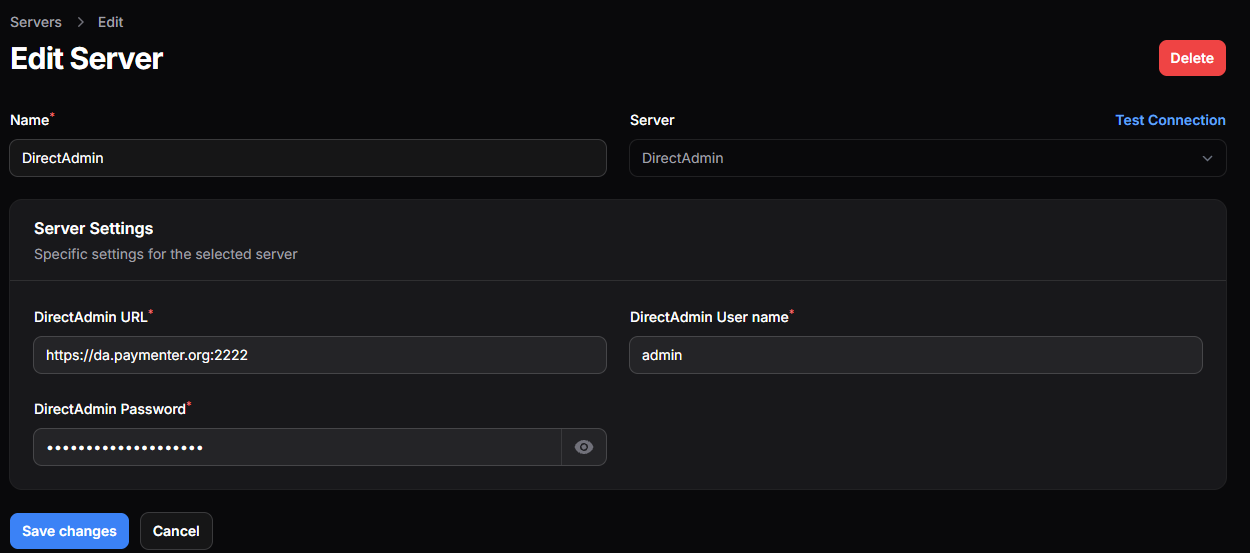This screenshot has width=1250, height=553.
Task: Reveal password with the eye icon
Action: click(584, 447)
